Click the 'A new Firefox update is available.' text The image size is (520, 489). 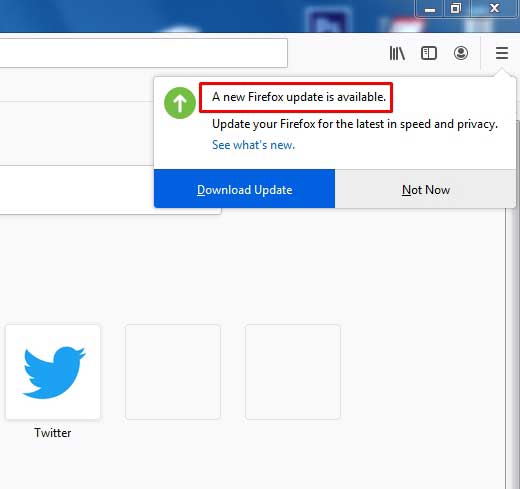pos(299,97)
